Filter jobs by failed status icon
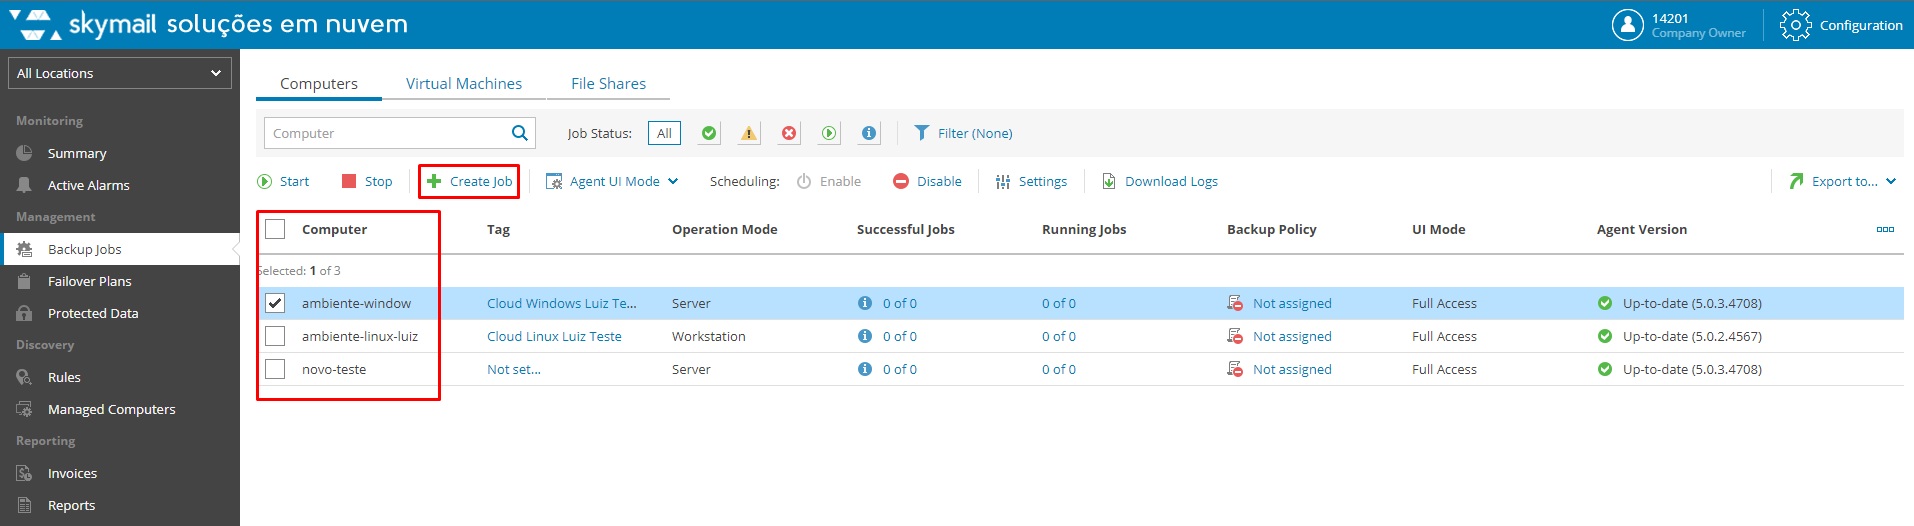Viewport: 1914px width, 526px height. [x=789, y=133]
